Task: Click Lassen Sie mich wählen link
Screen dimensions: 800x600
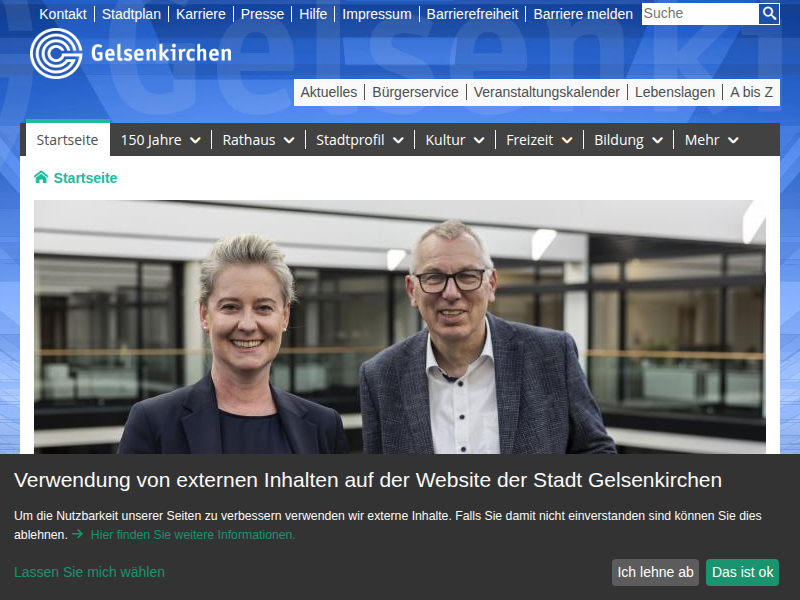Action: click(89, 572)
